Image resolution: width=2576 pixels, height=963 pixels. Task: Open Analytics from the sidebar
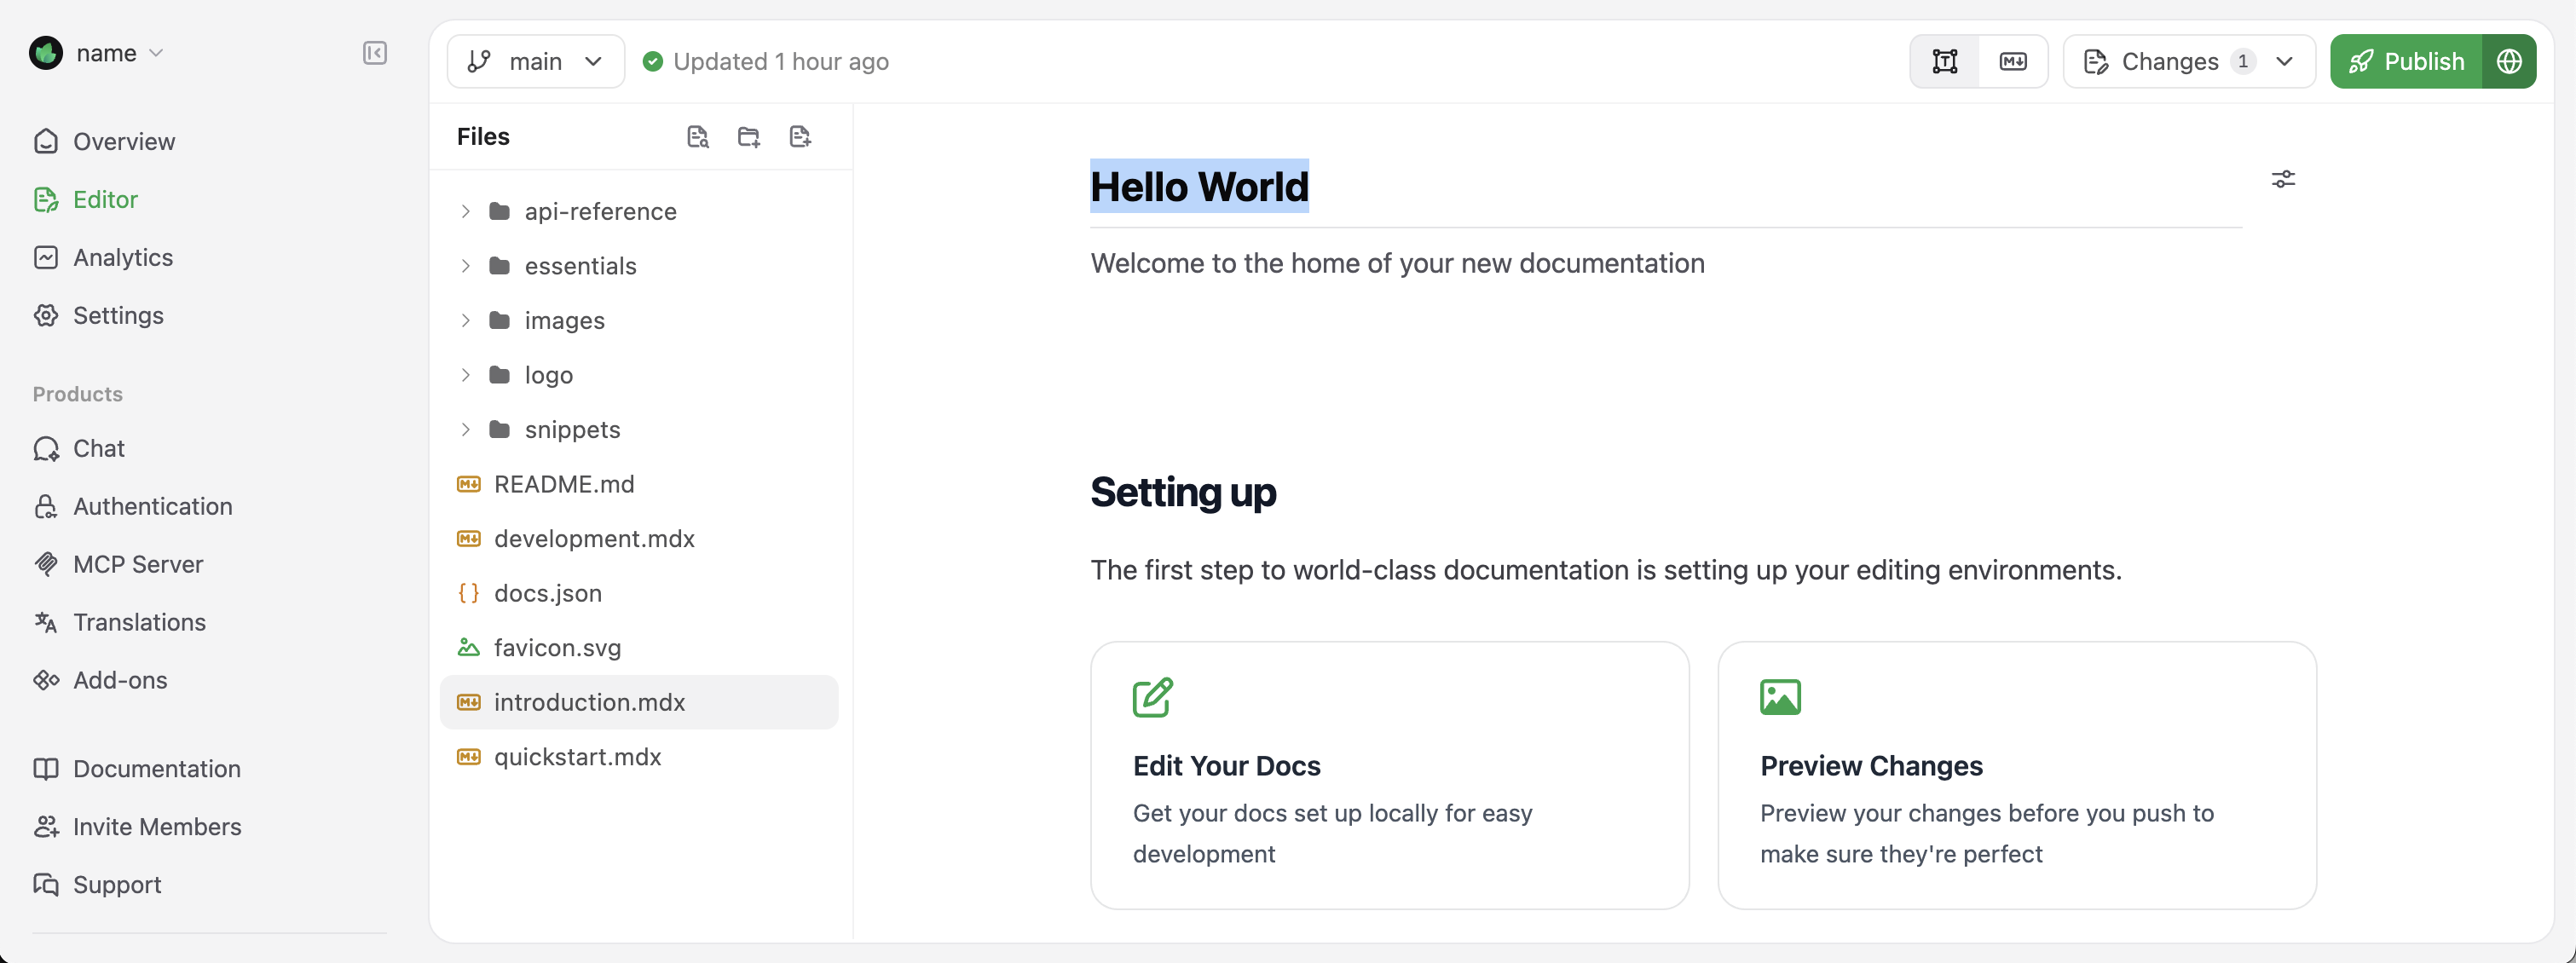pos(123,257)
